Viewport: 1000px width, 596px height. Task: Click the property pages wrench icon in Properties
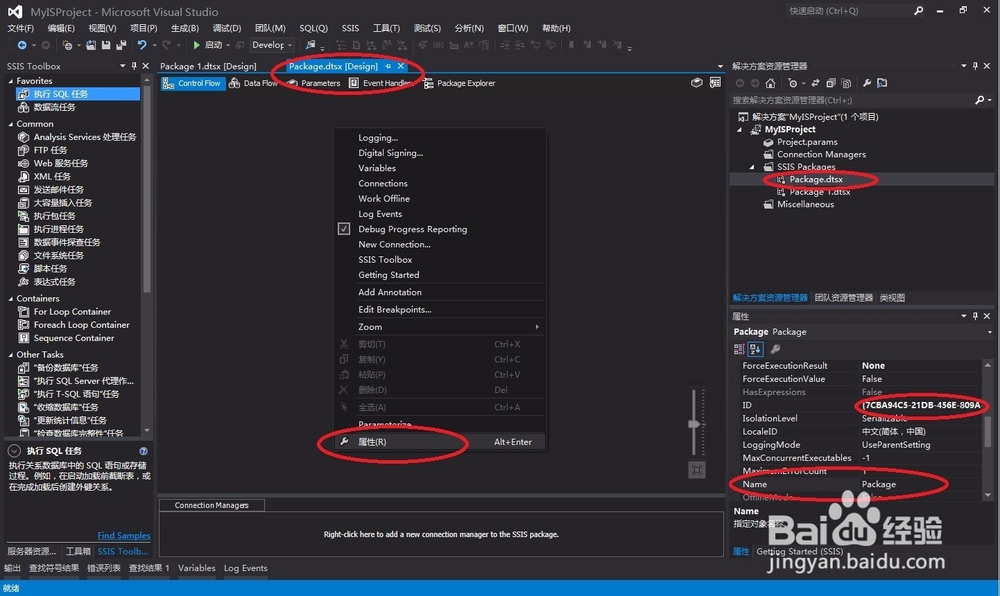click(x=776, y=349)
